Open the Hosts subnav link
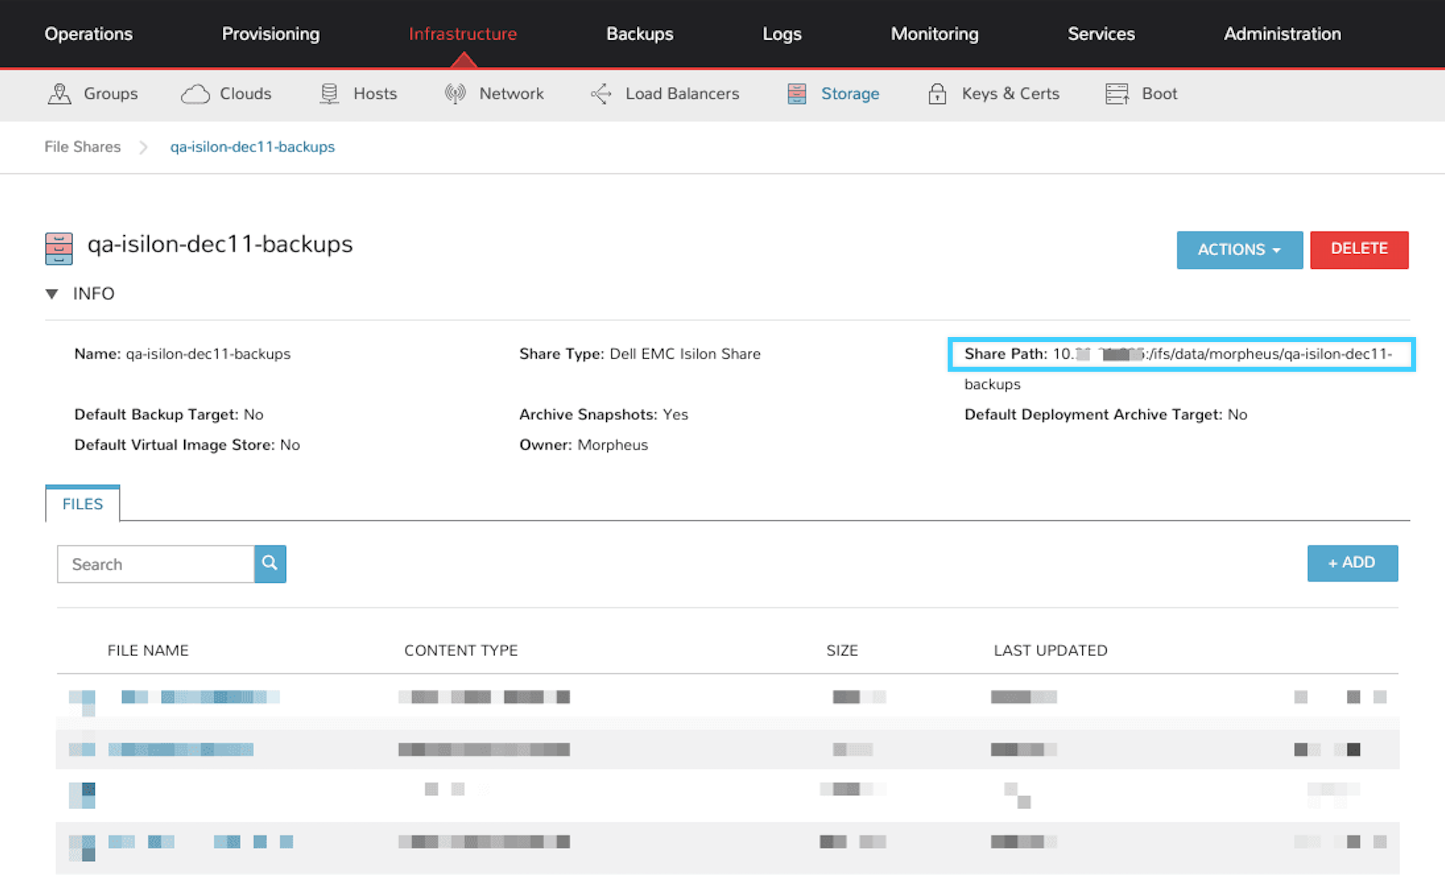The image size is (1445, 879). click(375, 94)
